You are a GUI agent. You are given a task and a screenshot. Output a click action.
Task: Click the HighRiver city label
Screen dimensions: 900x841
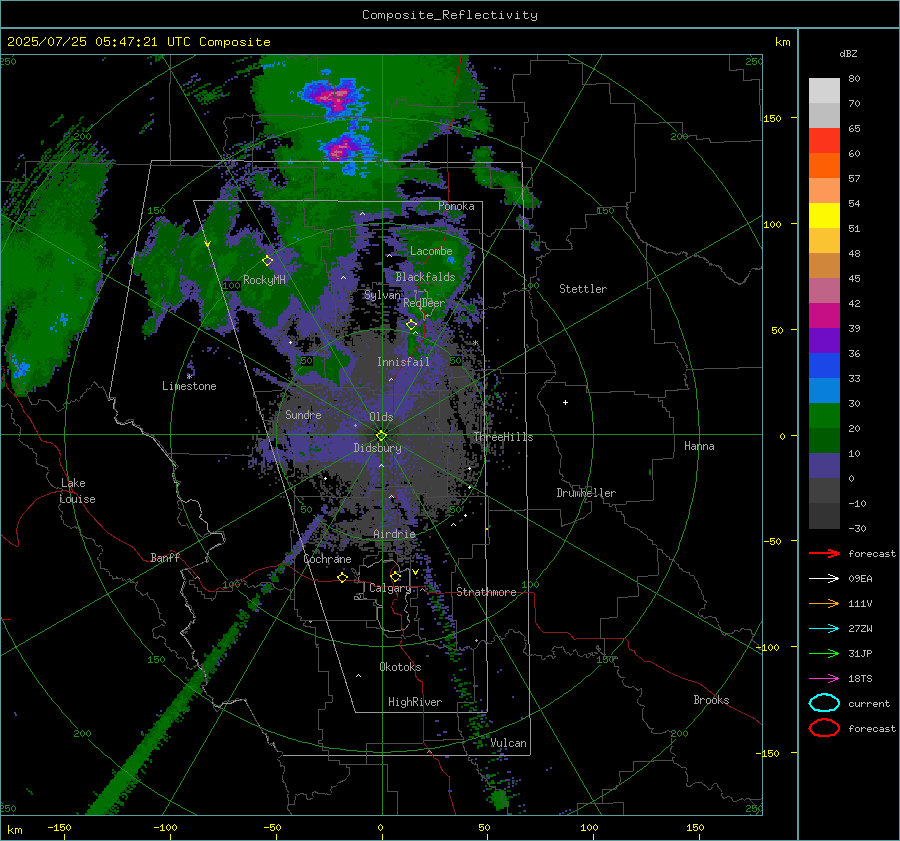coord(415,702)
